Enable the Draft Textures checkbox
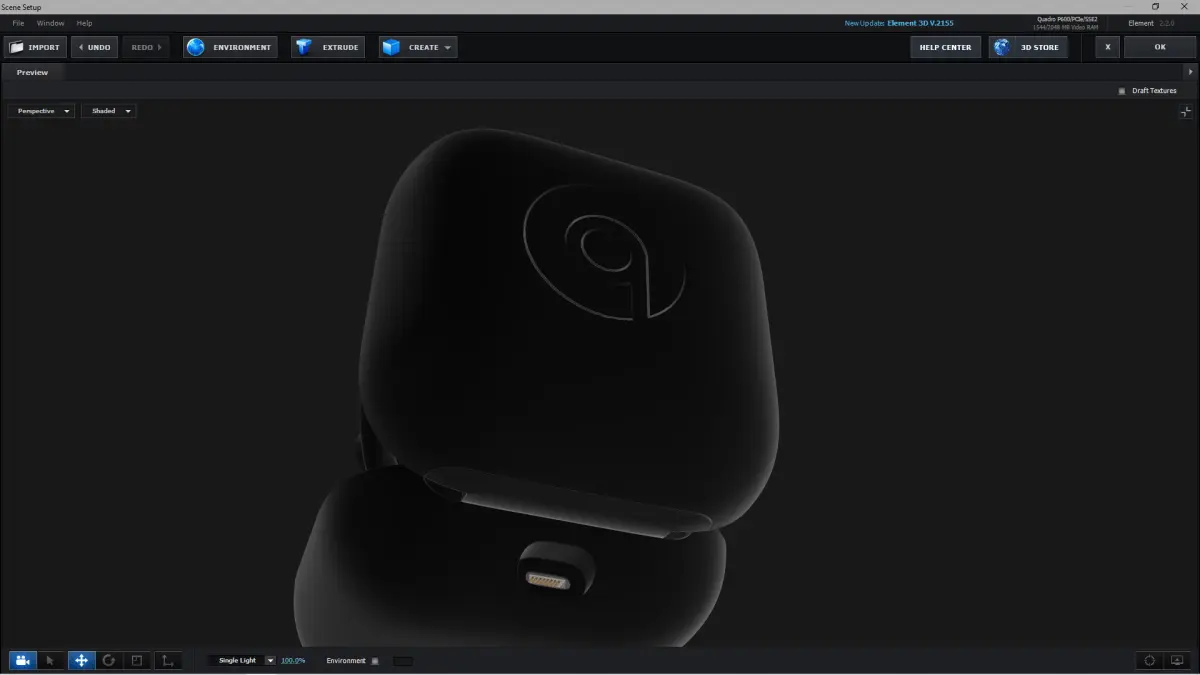Screen dimensions: 1200x675 [x=1122, y=91]
